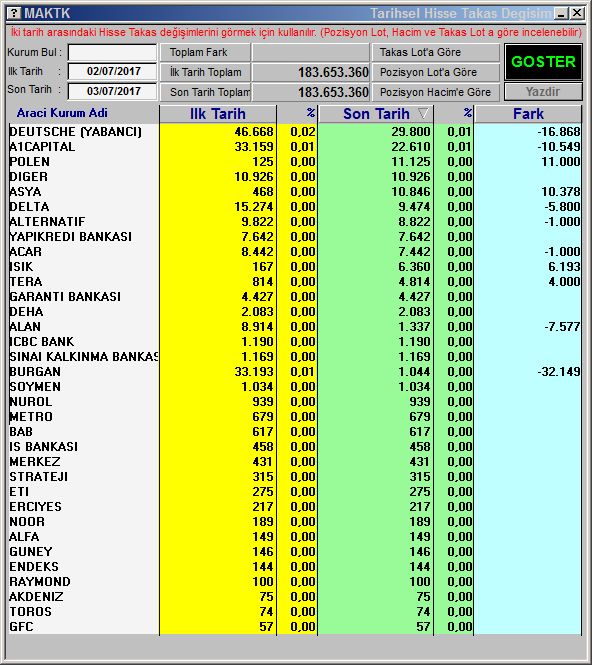The height and width of the screenshot is (665, 592).
Task: Select Pozisyon Lot'a Göre option
Action: click(x=436, y=72)
